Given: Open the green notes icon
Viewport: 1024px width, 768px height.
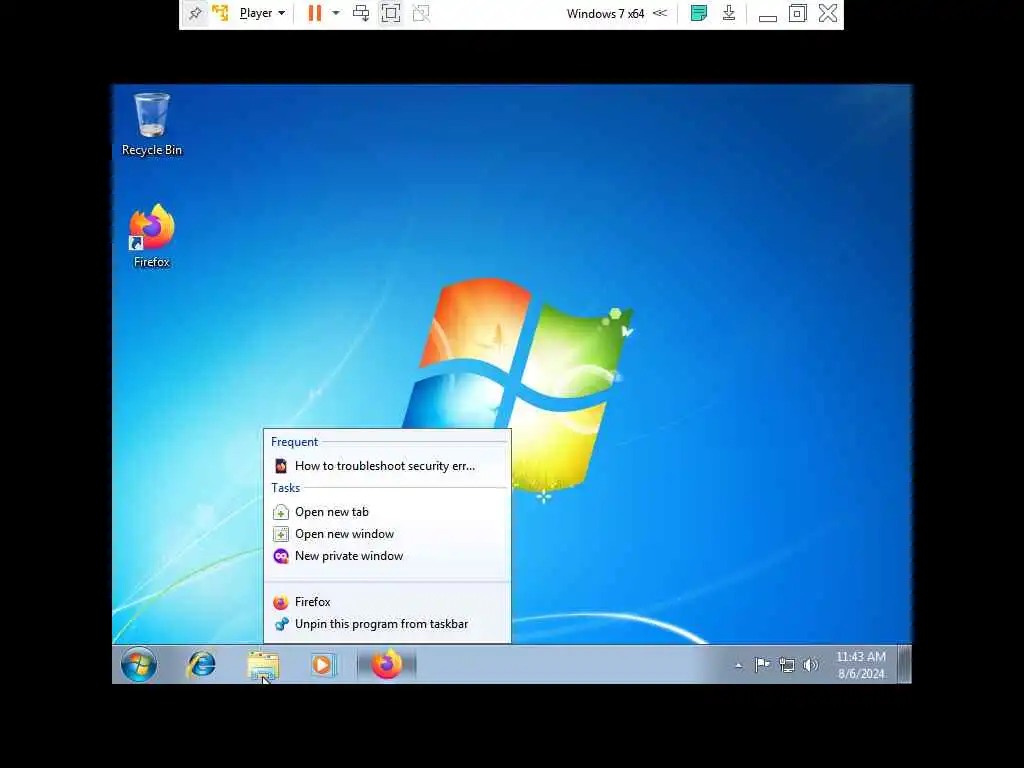Looking at the screenshot, I should pyautogui.click(x=698, y=13).
